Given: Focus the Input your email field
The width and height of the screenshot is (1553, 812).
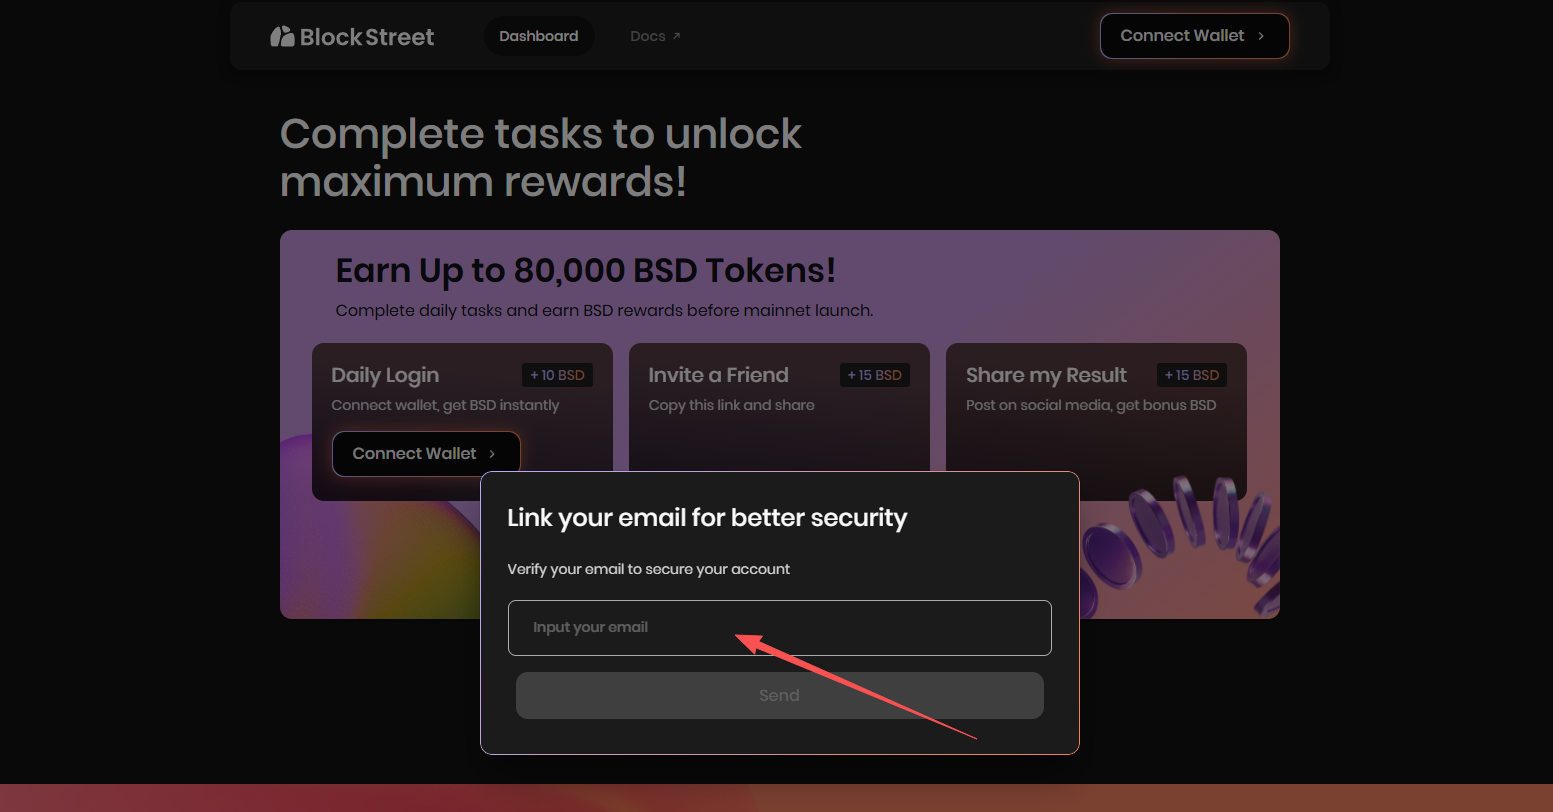Looking at the screenshot, I should click(779, 628).
